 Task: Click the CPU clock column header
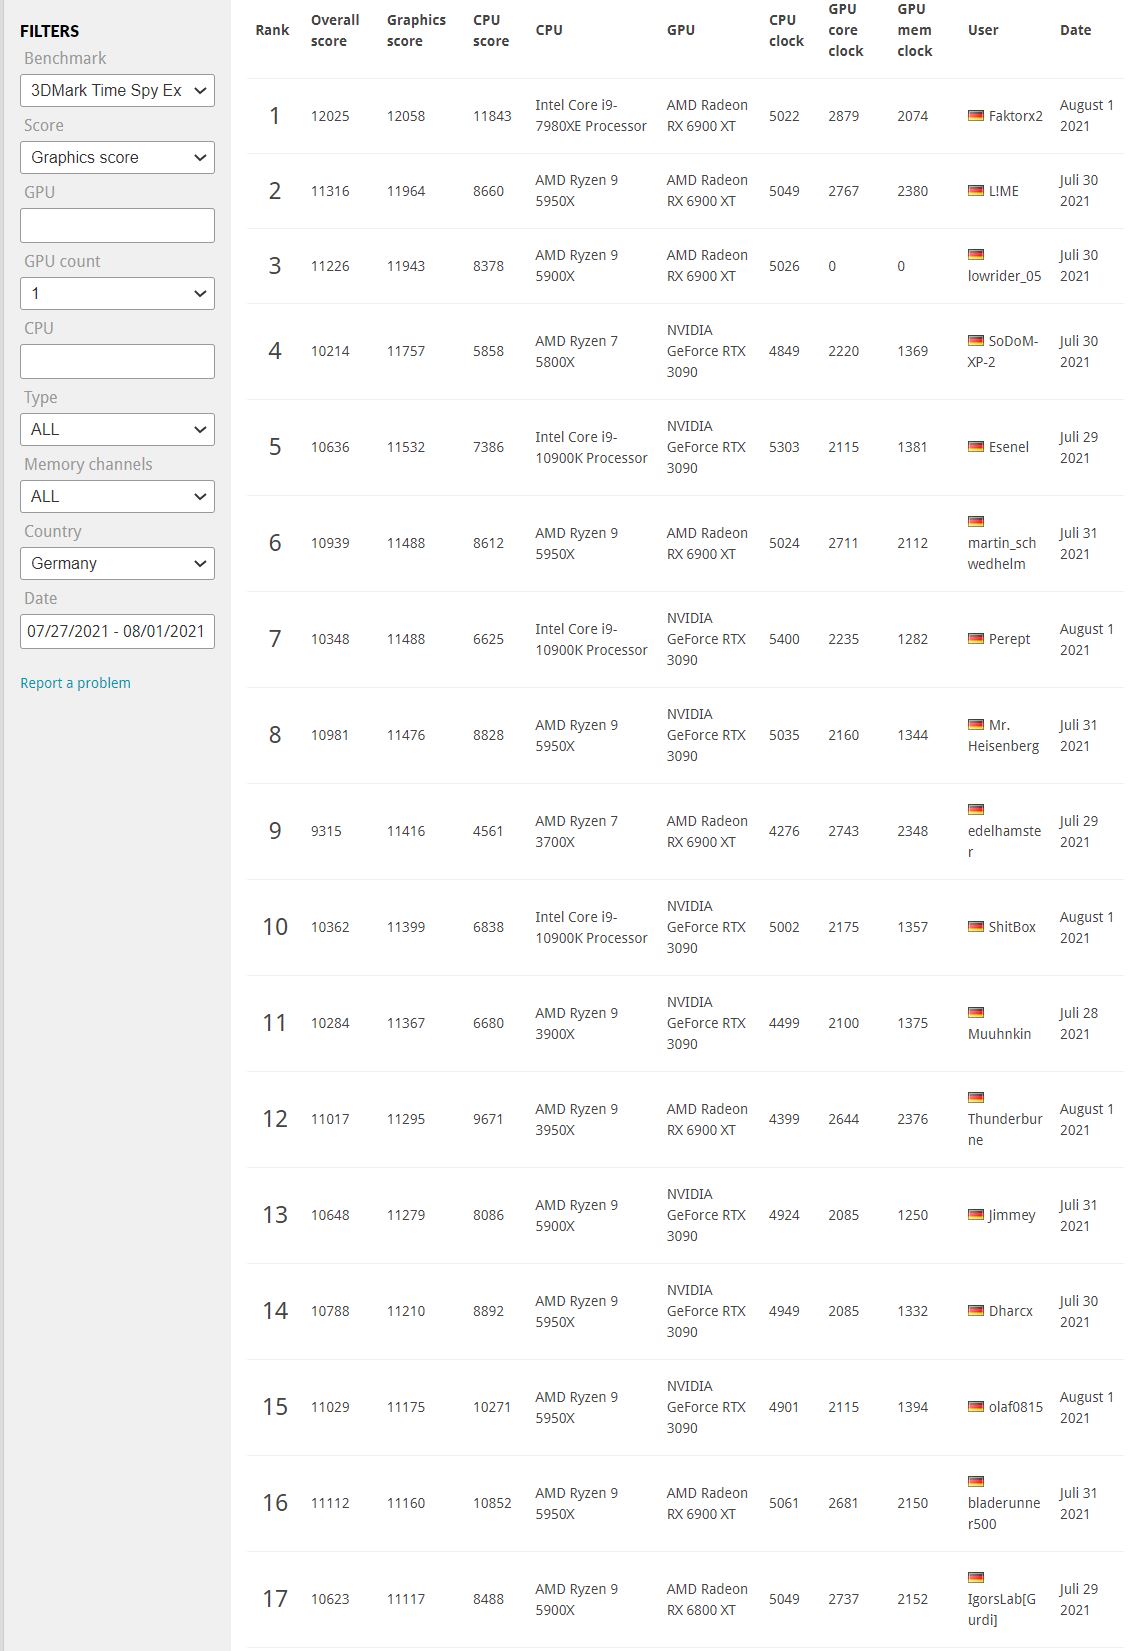point(786,30)
